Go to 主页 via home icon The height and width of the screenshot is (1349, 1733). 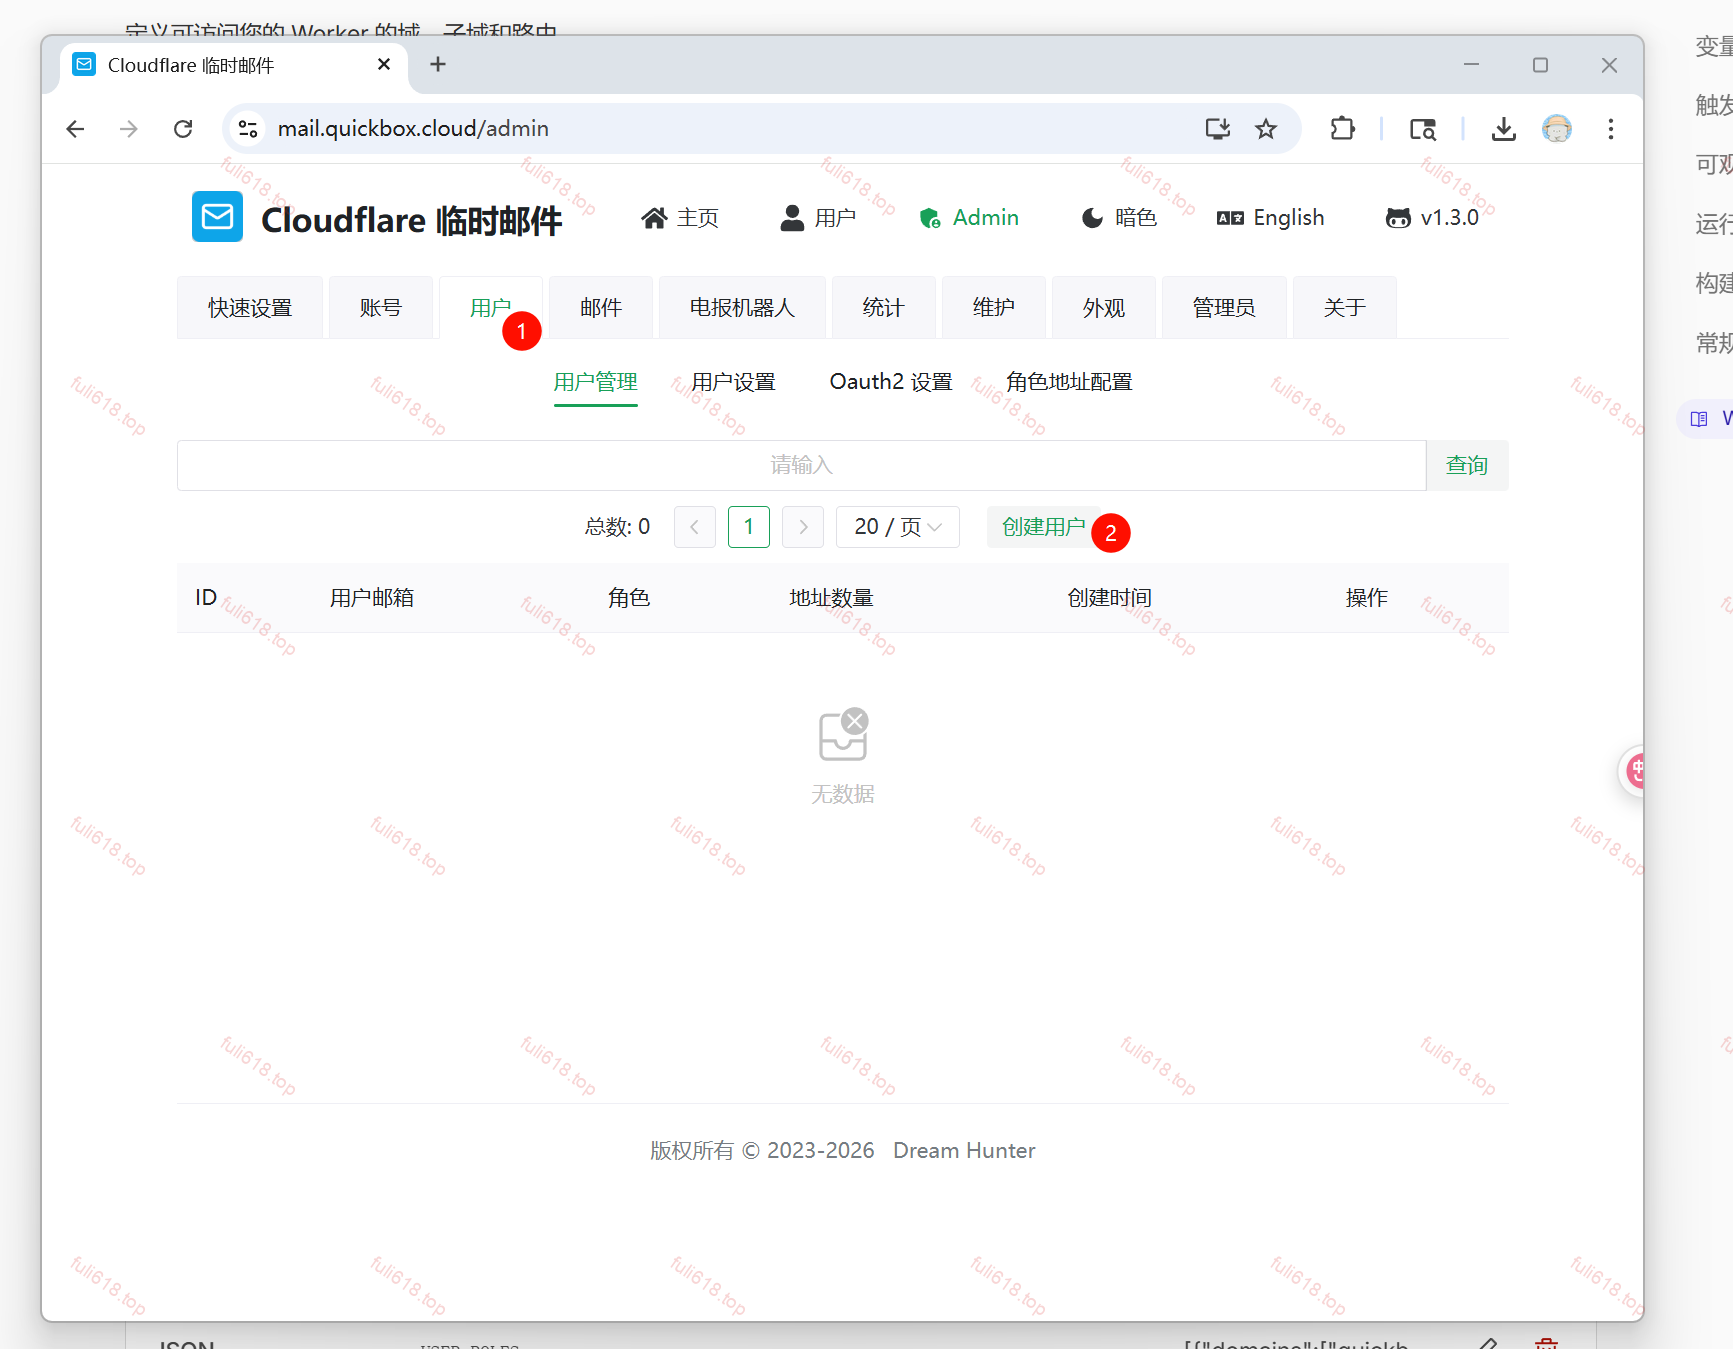pyautogui.click(x=680, y=218)
